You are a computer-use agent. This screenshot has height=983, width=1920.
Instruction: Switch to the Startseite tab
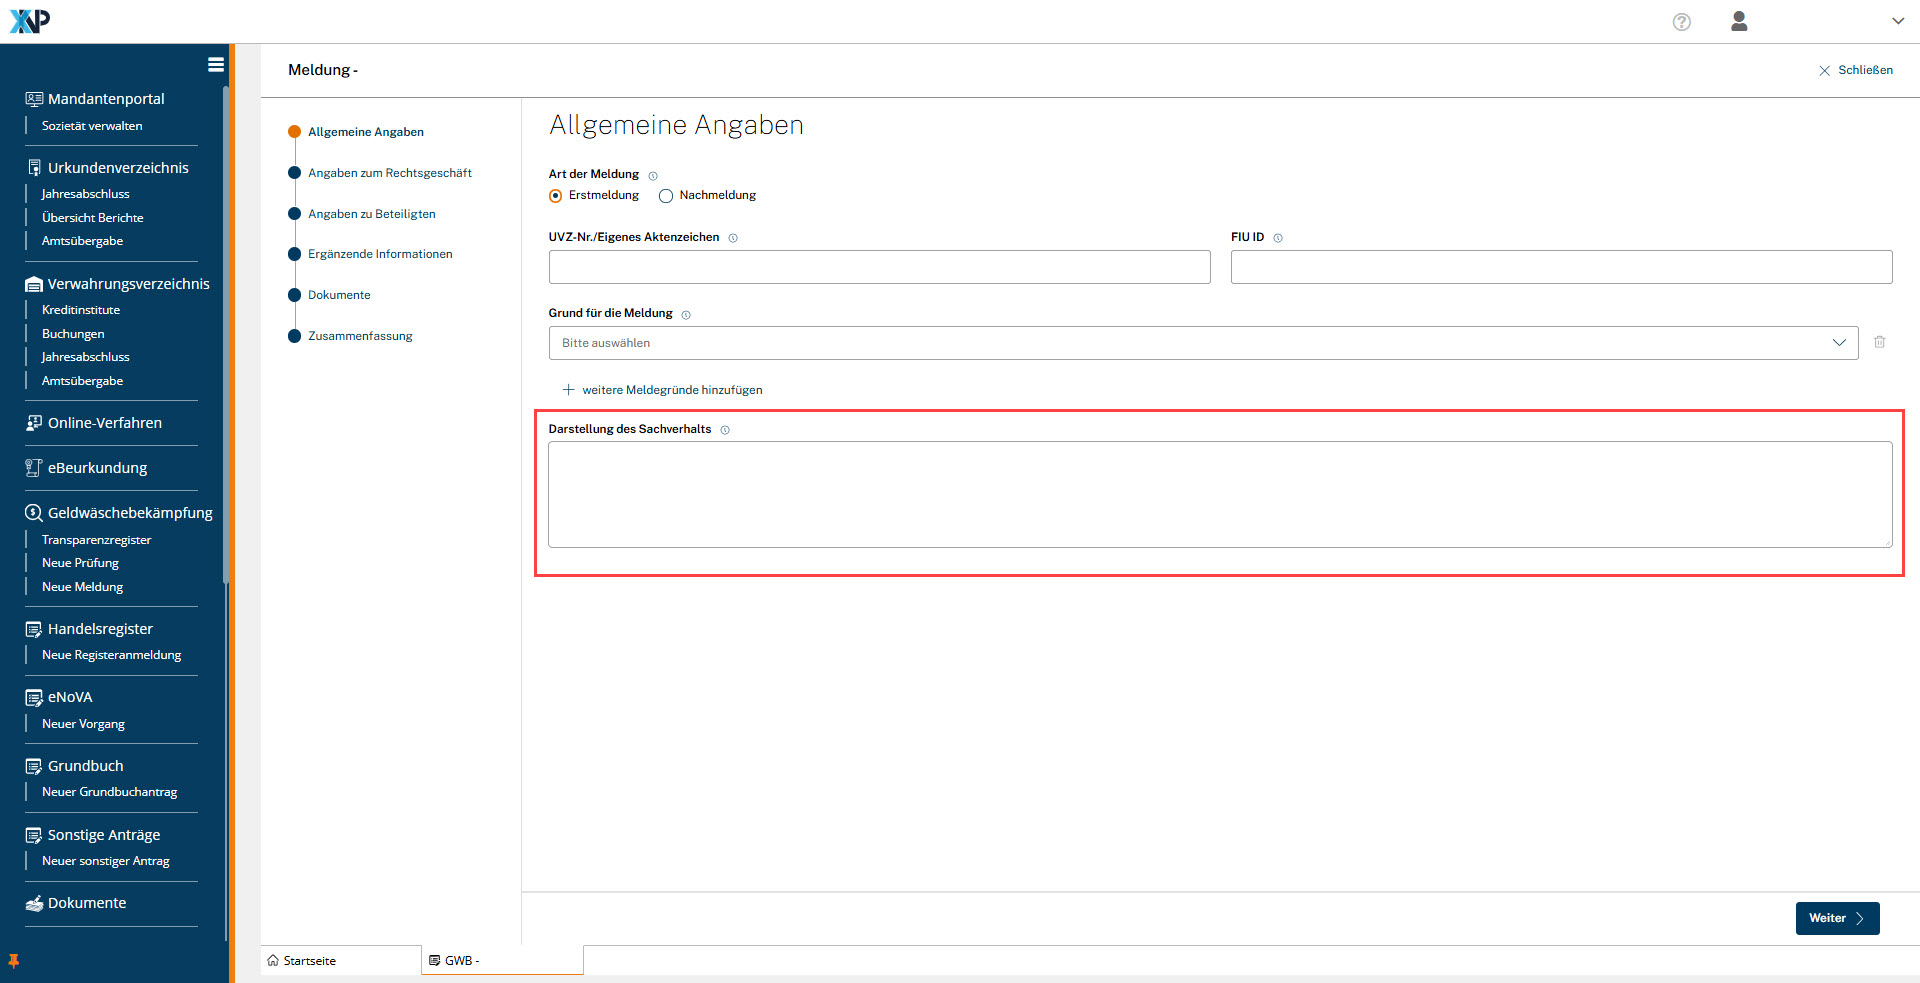[310, 961]
